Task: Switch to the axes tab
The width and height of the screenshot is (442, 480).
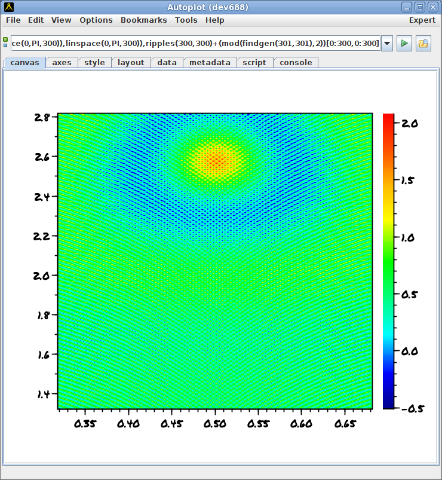Action: (x=62, y=63)
